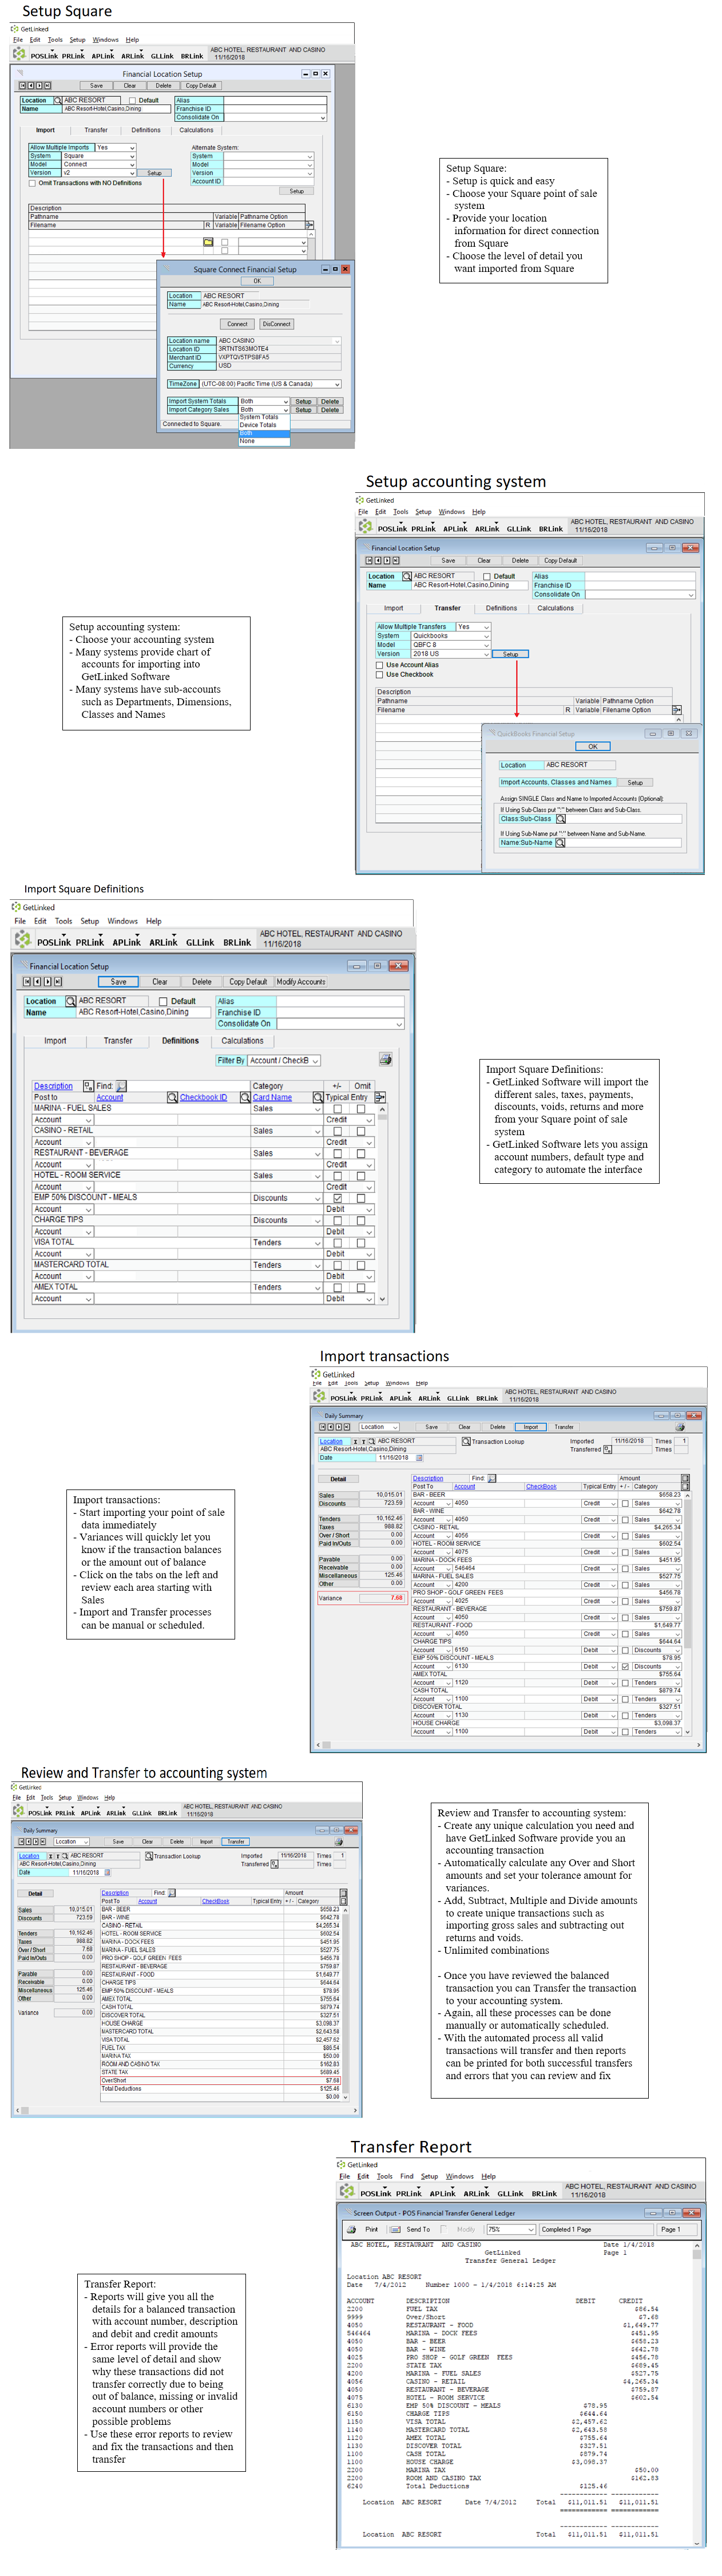This screenshot has width=722, height=2576.
Task: Open the System dropdown showing Quickbooks
Action: pyautogui.click(x=486, y=636)
